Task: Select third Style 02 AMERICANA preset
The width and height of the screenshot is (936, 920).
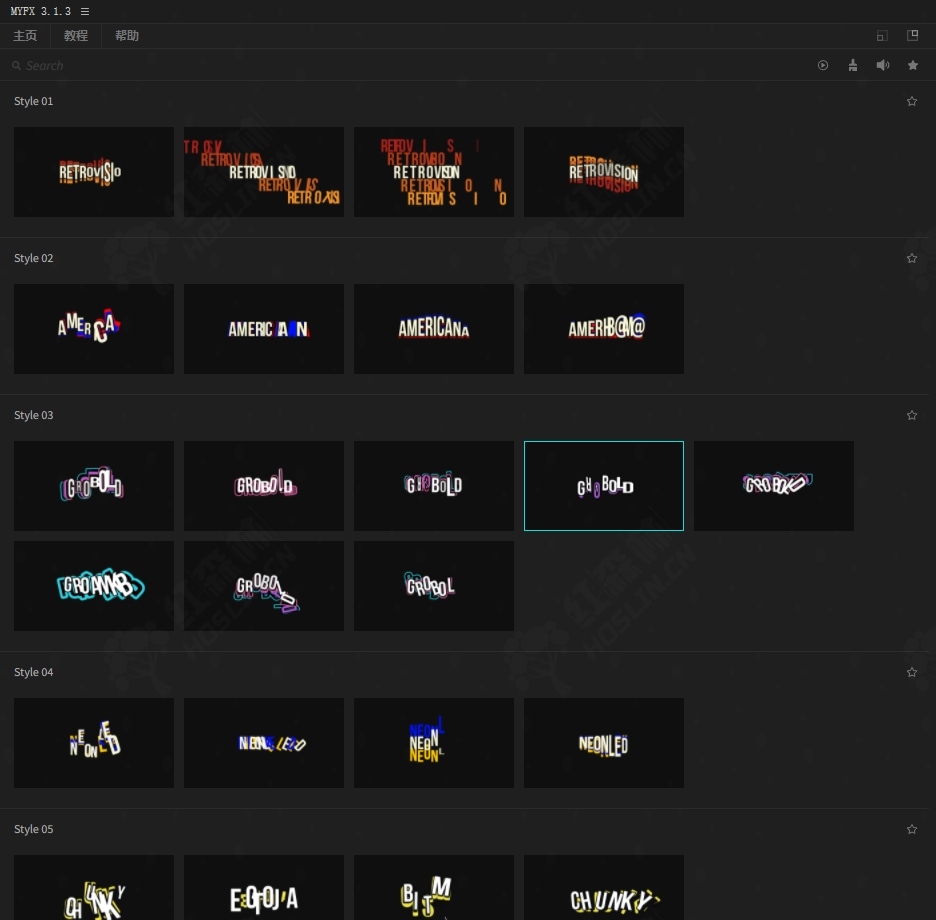Action: click(x=434, y=329)
